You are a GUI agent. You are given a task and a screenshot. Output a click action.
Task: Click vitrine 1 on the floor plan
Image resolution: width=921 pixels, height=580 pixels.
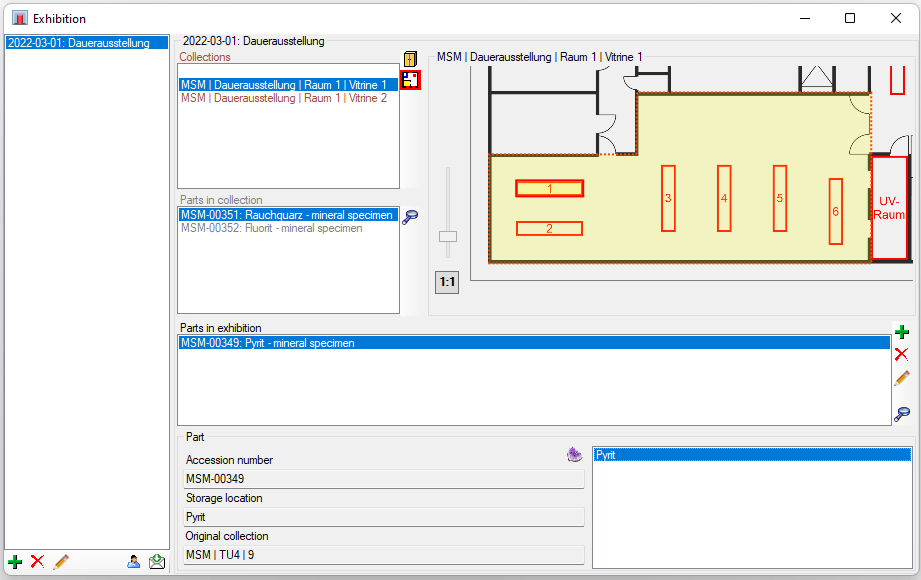[549, 189]
